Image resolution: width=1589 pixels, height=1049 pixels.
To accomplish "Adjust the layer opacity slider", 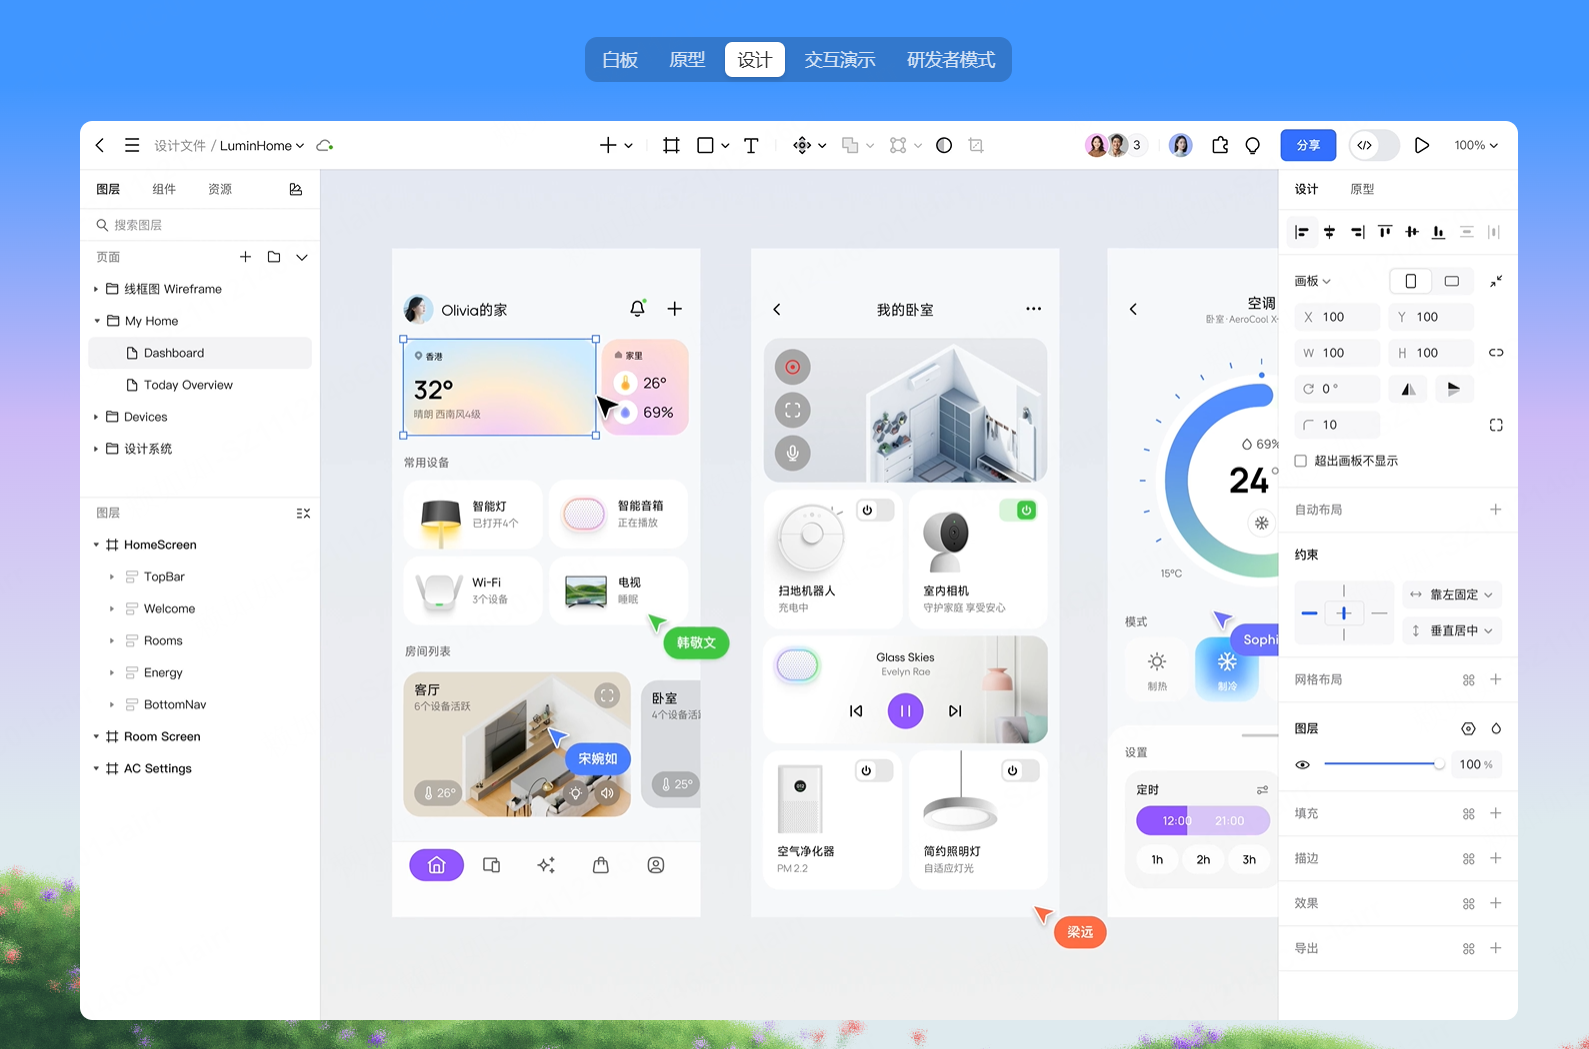I will click(1384, 765).
